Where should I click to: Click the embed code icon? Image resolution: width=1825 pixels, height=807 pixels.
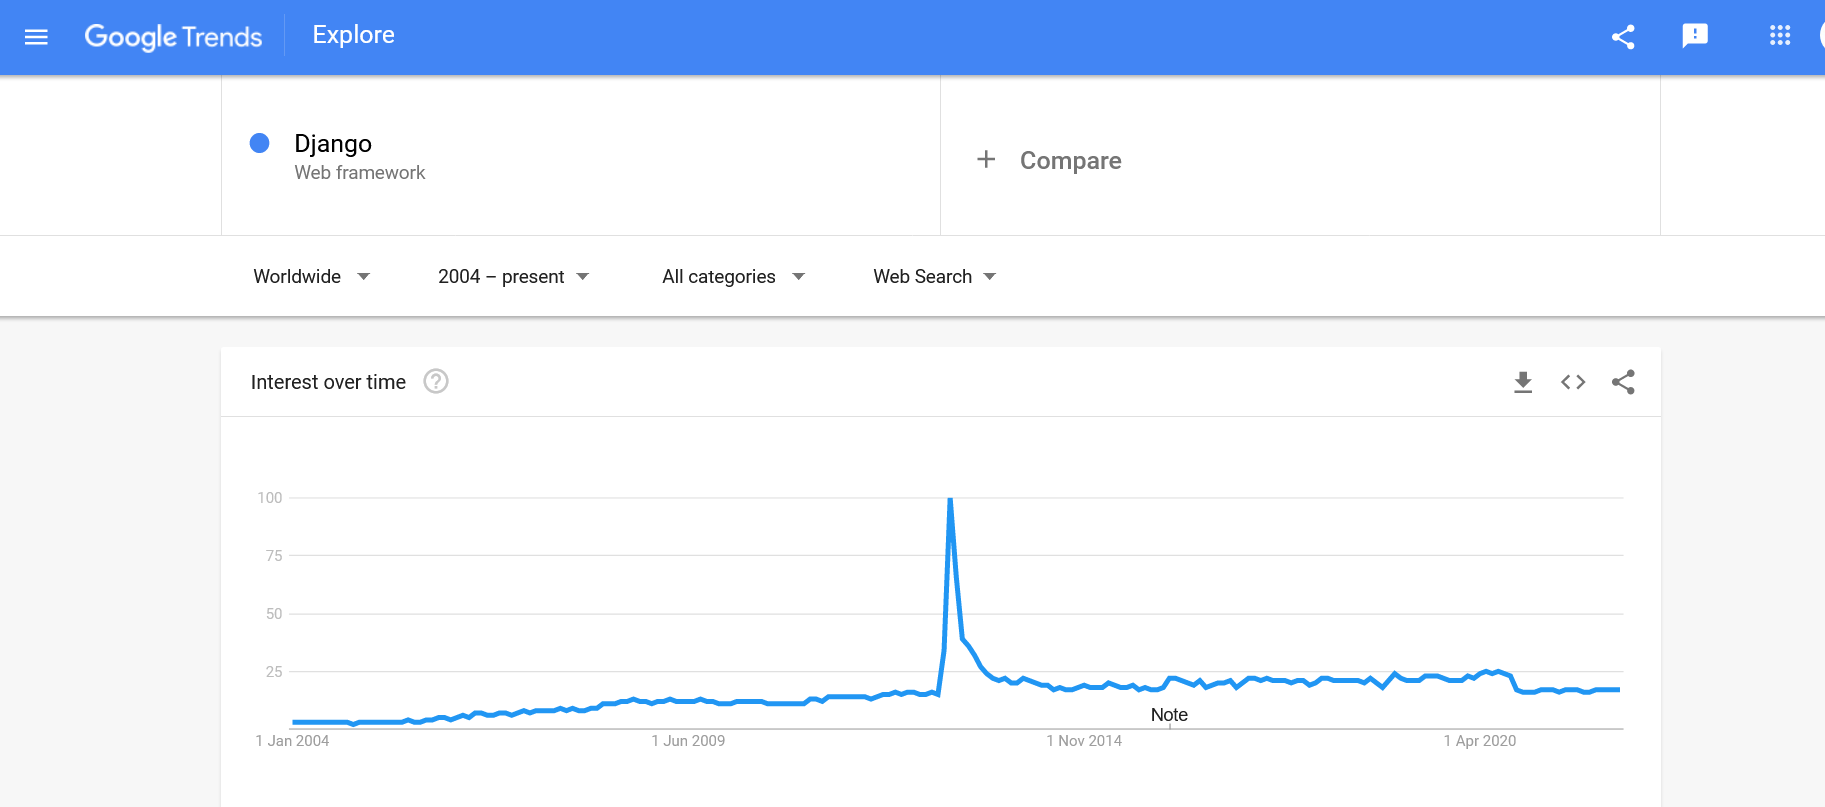pos(1573,382)
